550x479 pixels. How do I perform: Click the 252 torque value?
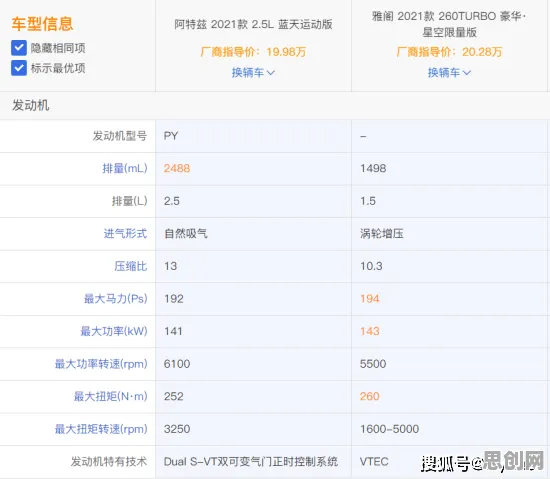(174, 397)
